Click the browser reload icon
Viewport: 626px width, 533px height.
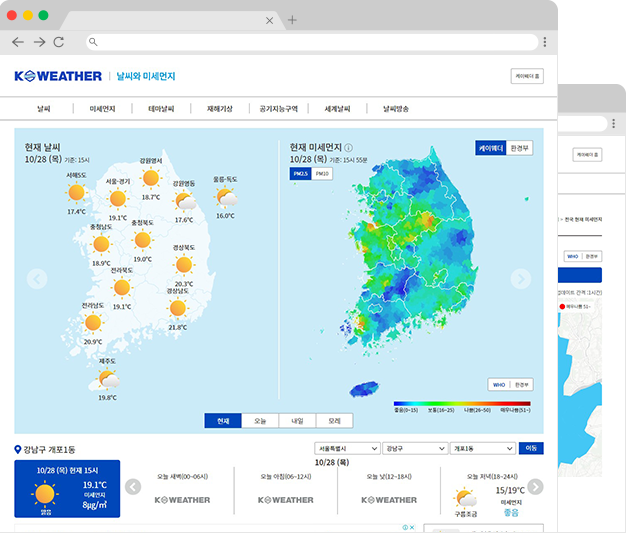click(59, 42)
